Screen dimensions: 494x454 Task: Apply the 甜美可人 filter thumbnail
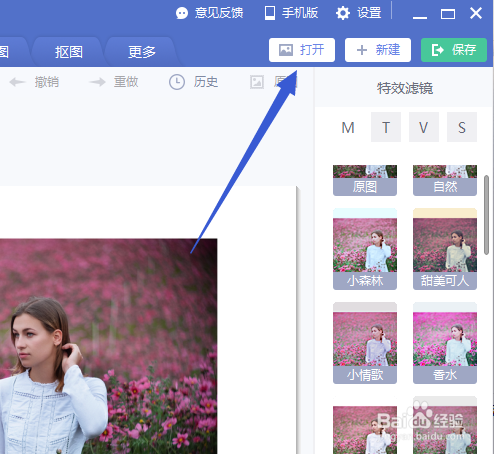click(x=445, y=249)
